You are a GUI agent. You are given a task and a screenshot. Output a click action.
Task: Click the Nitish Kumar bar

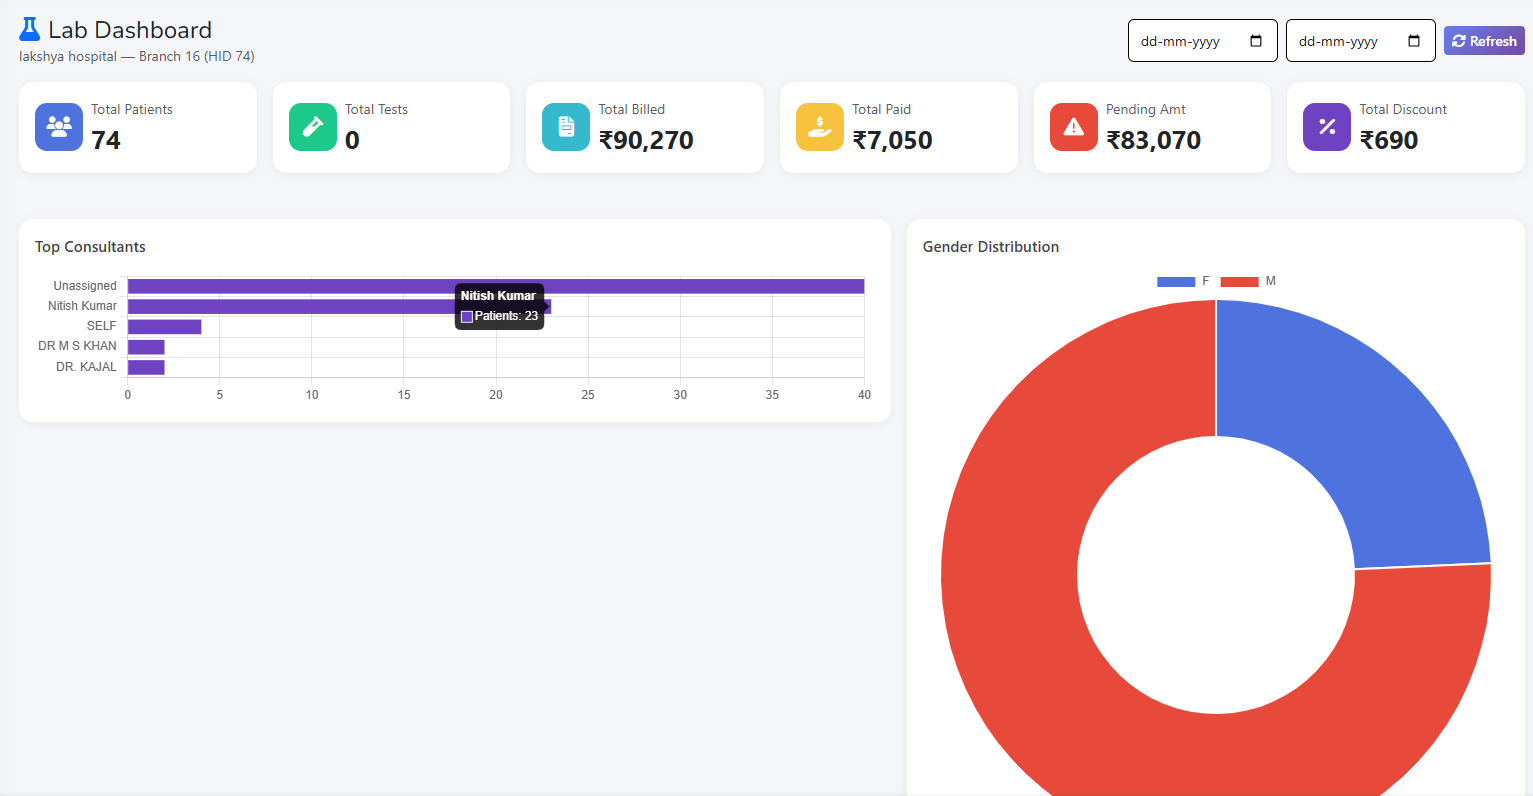pyautogui.click(x=339, y=306)
